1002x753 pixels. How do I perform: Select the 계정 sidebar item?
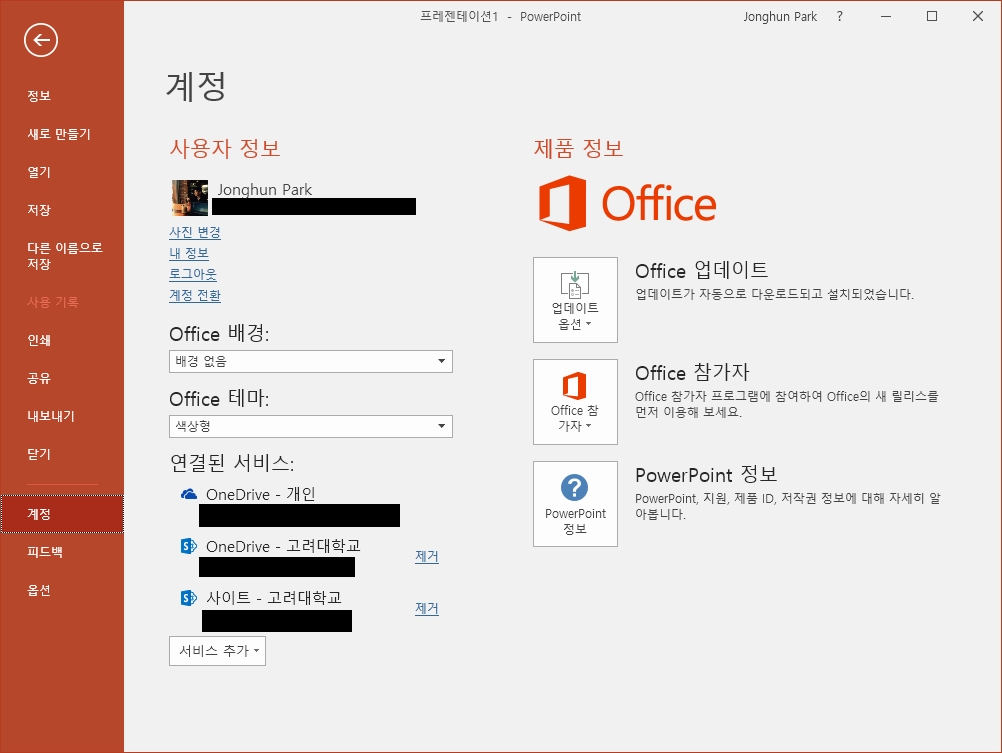(62, 514)
